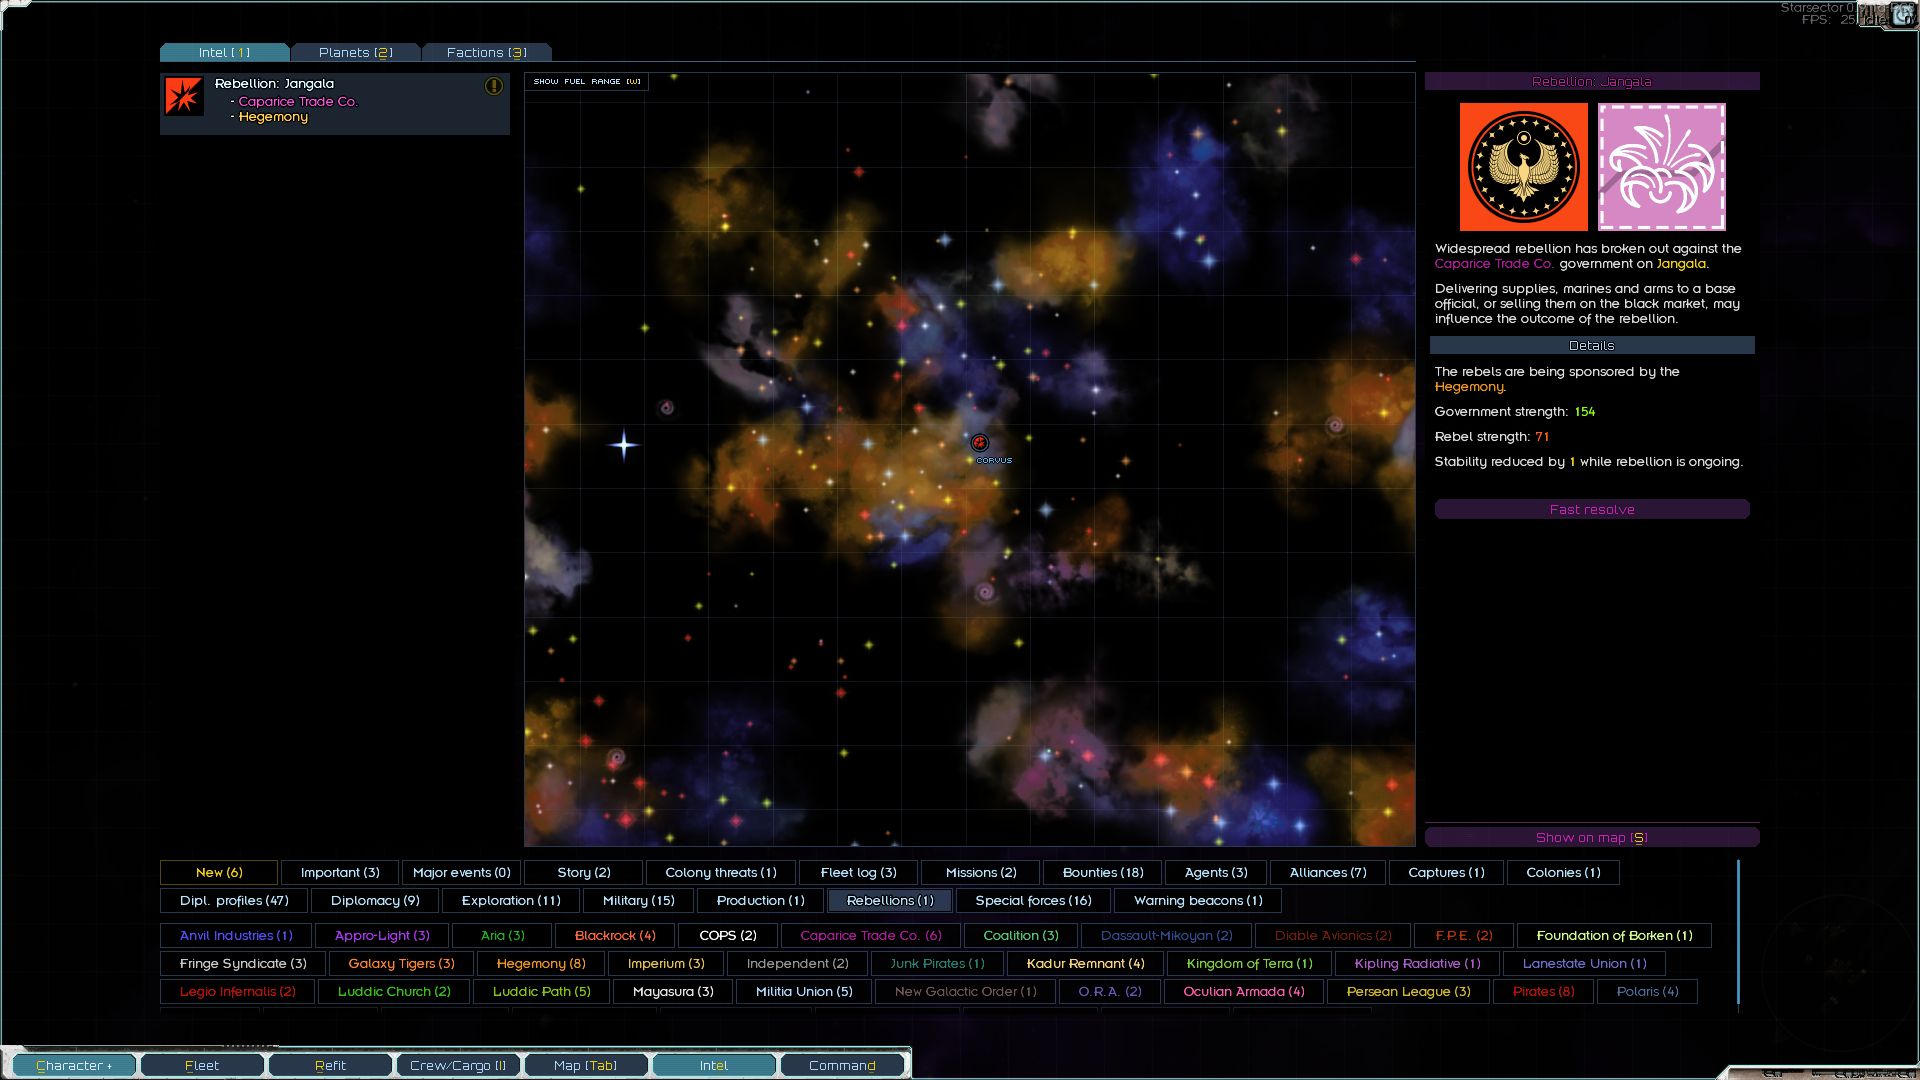The width and height of the screenshot is (1920, 1080).
Task: Click the Fast resolve button
Action: pyautogui.click(x=1591, y=509)
